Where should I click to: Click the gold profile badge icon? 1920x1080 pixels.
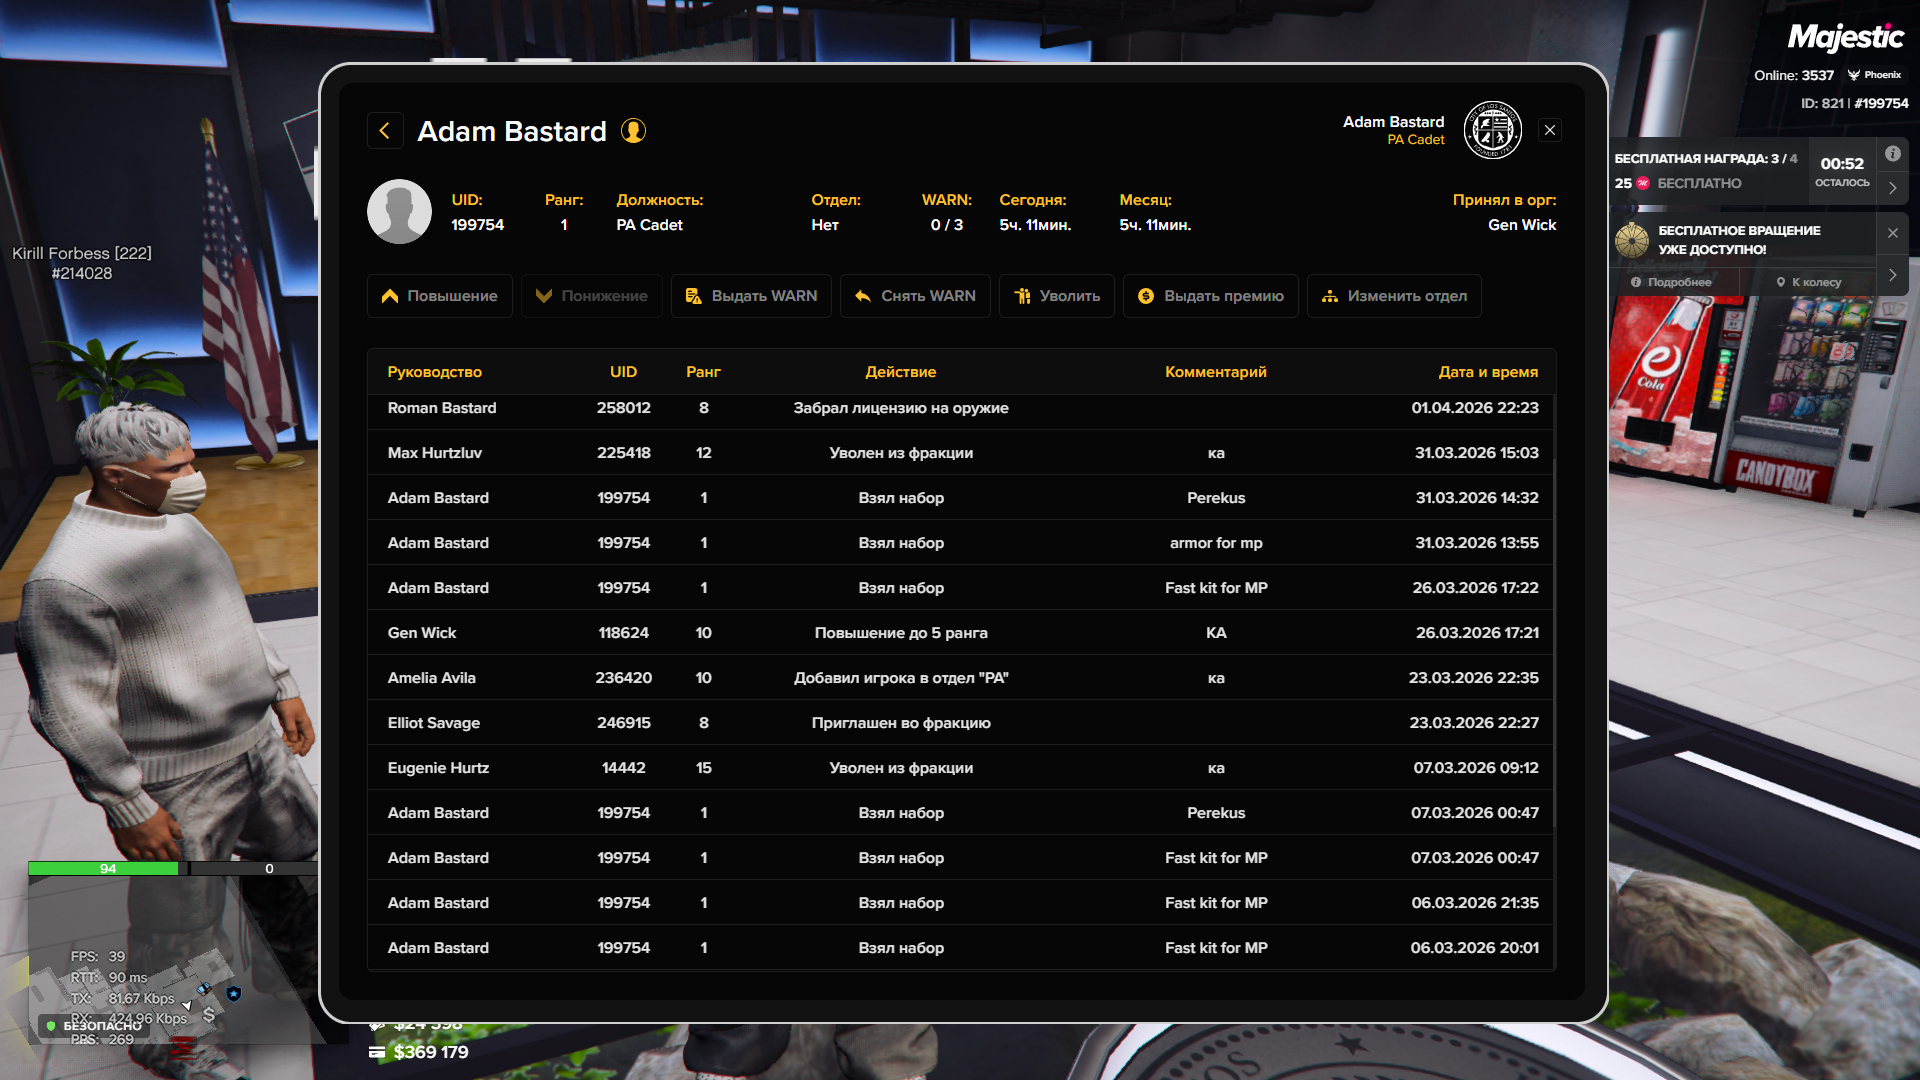(x=633, y=131)
